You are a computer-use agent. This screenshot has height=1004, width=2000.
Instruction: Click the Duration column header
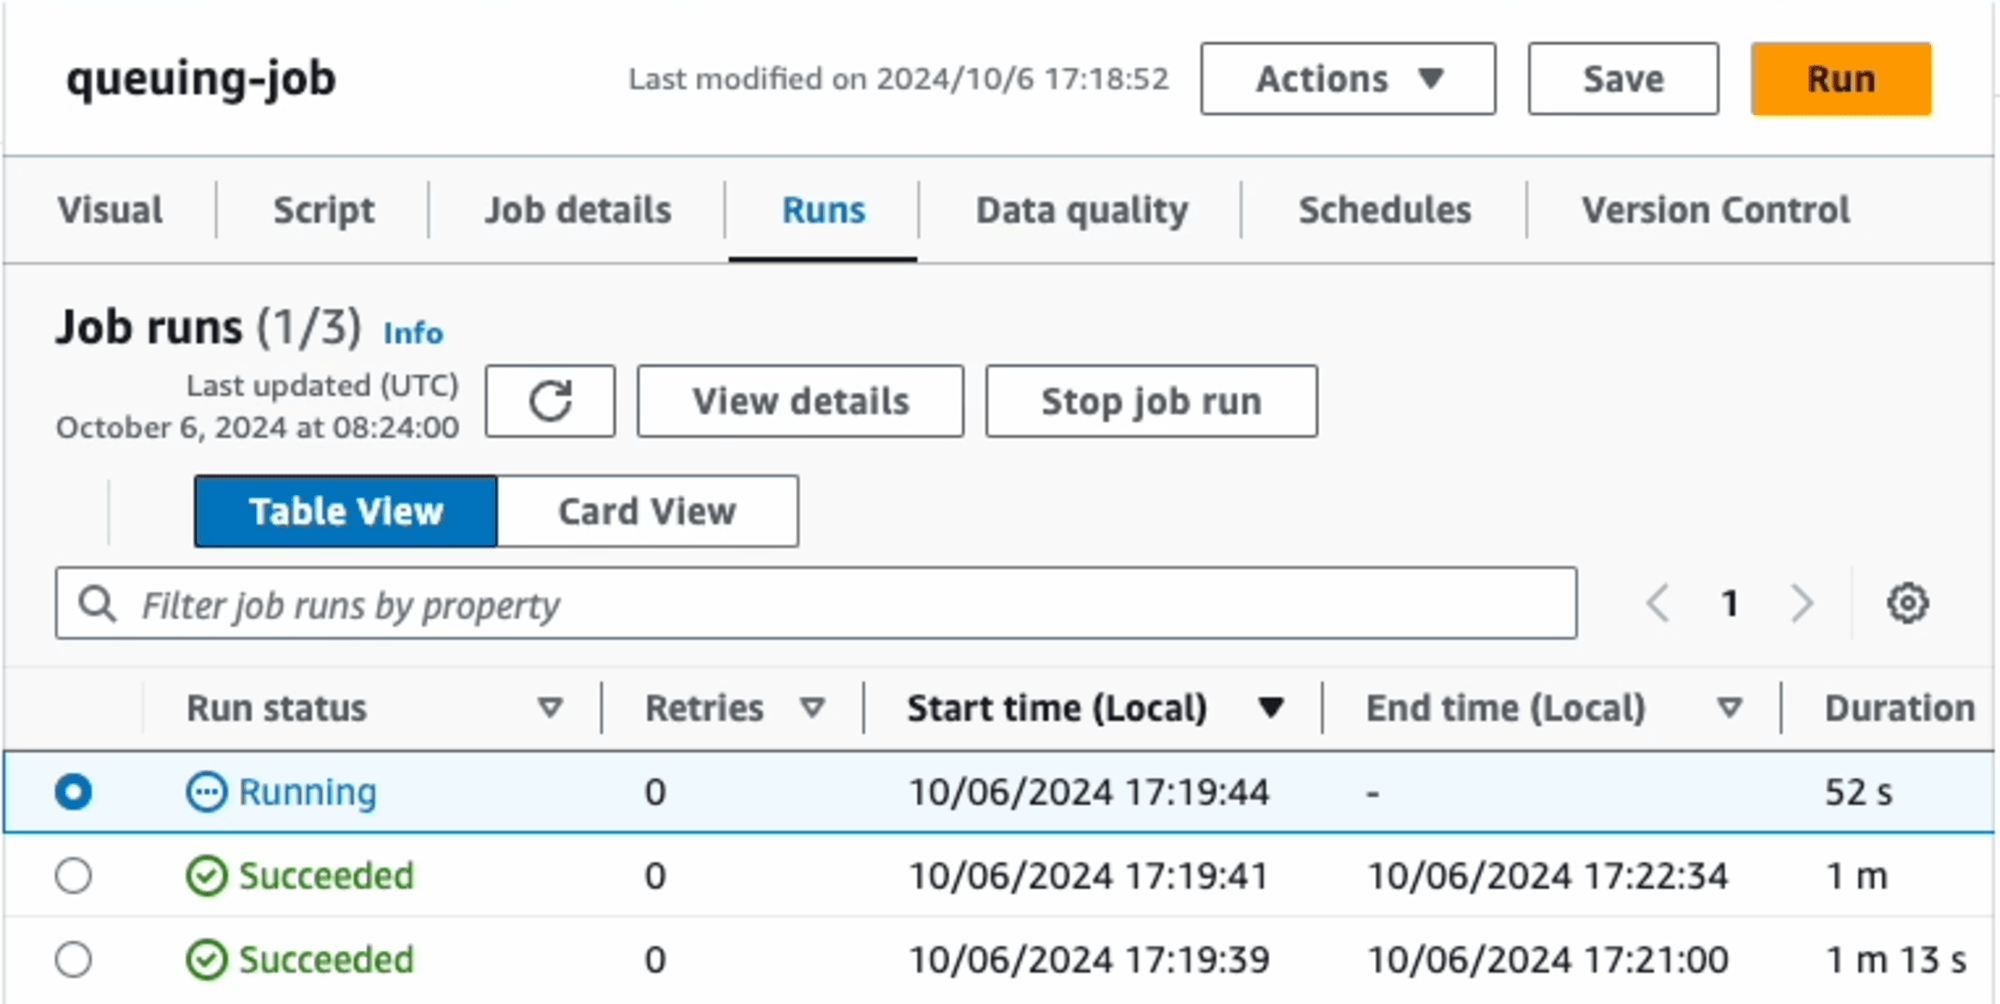1899,708
